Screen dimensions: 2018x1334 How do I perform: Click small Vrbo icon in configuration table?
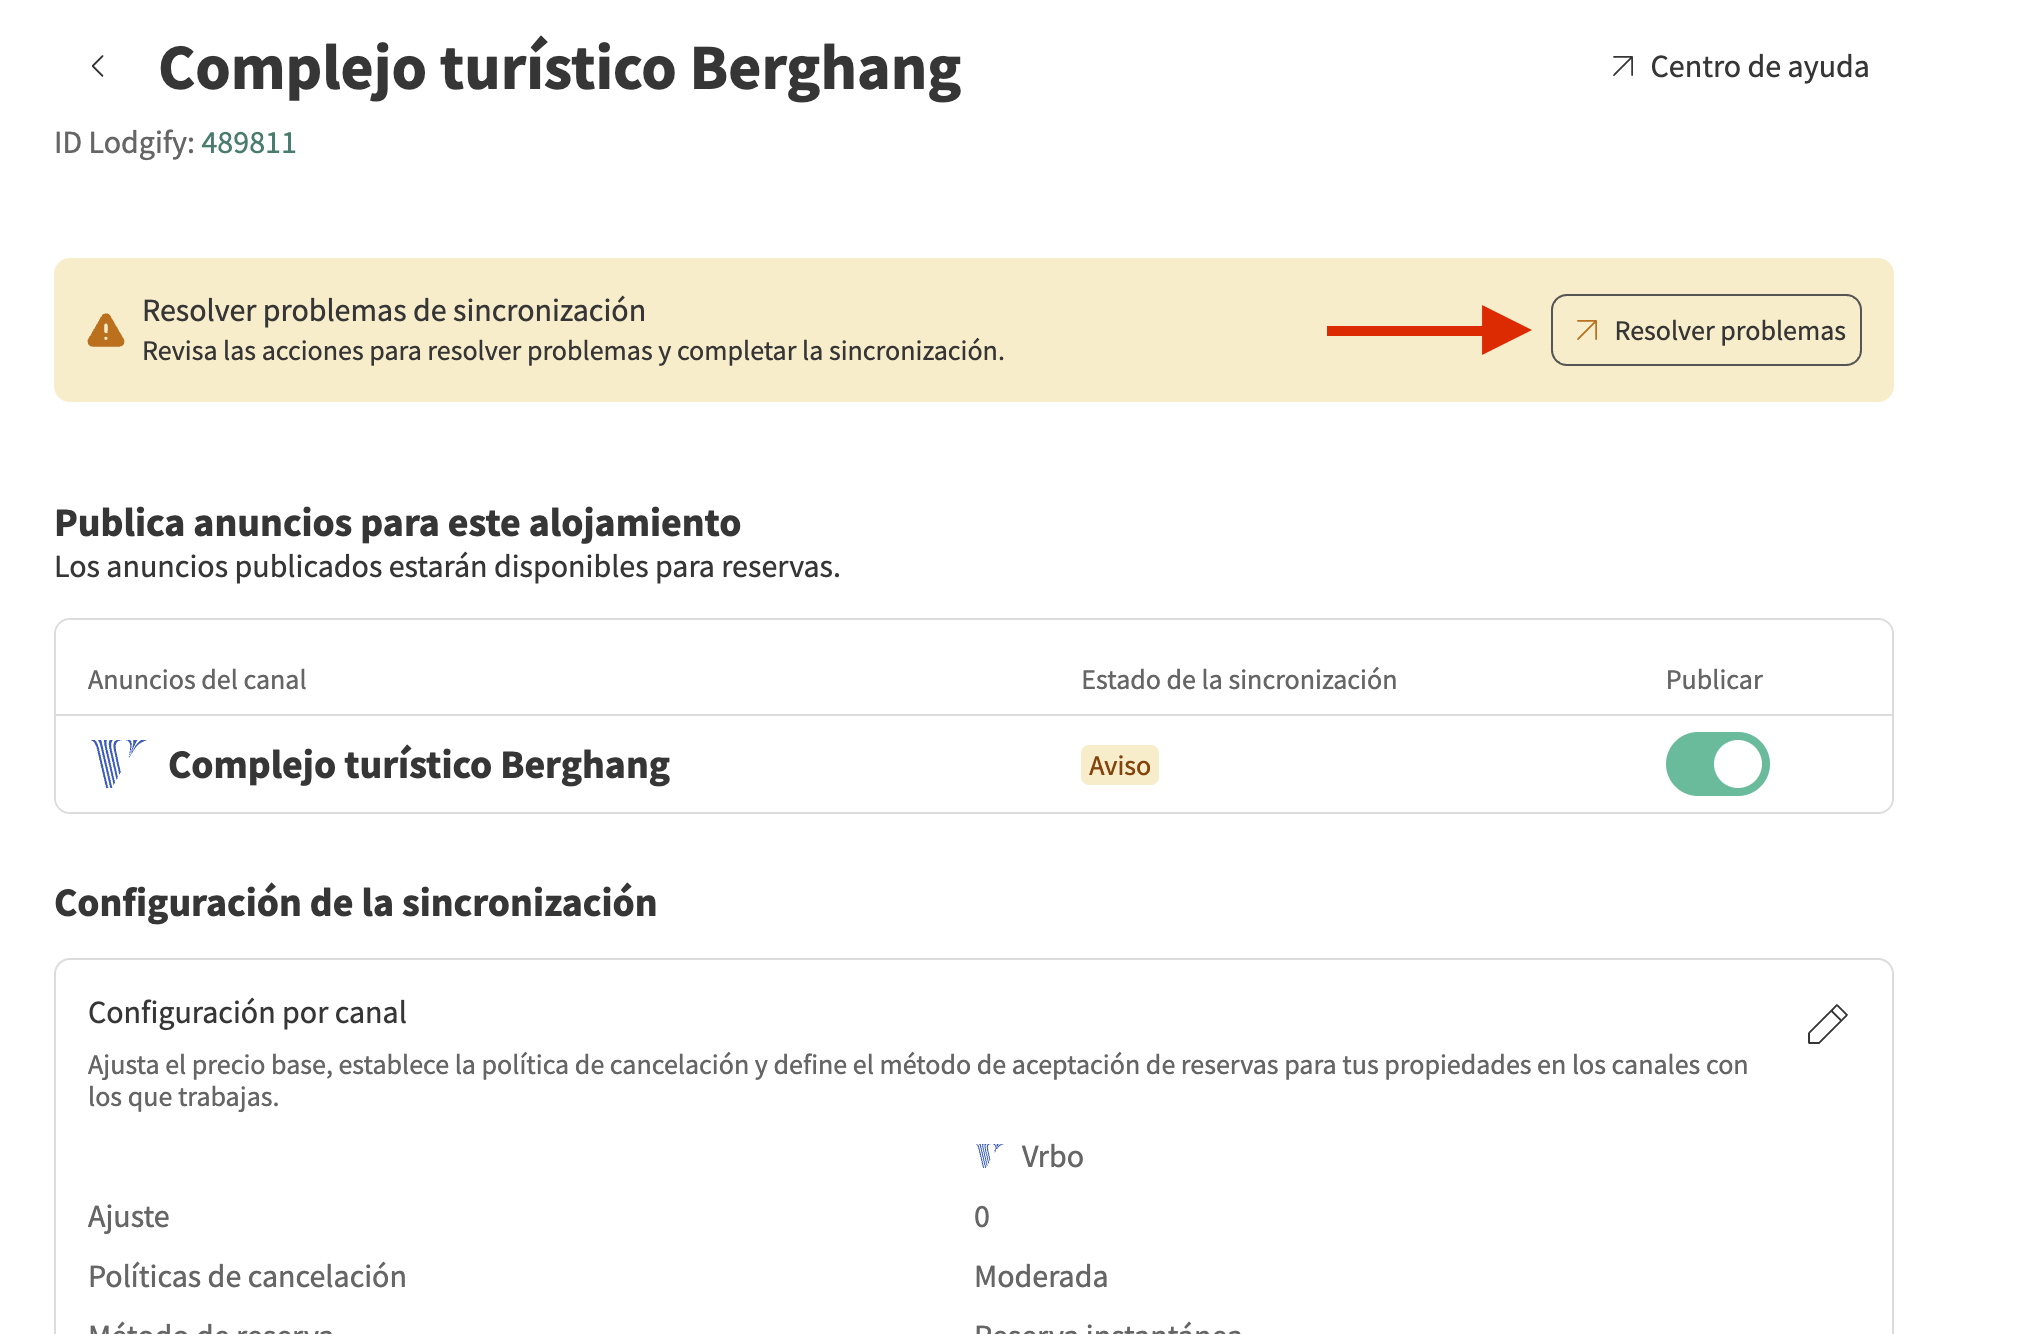(988, 1156)
